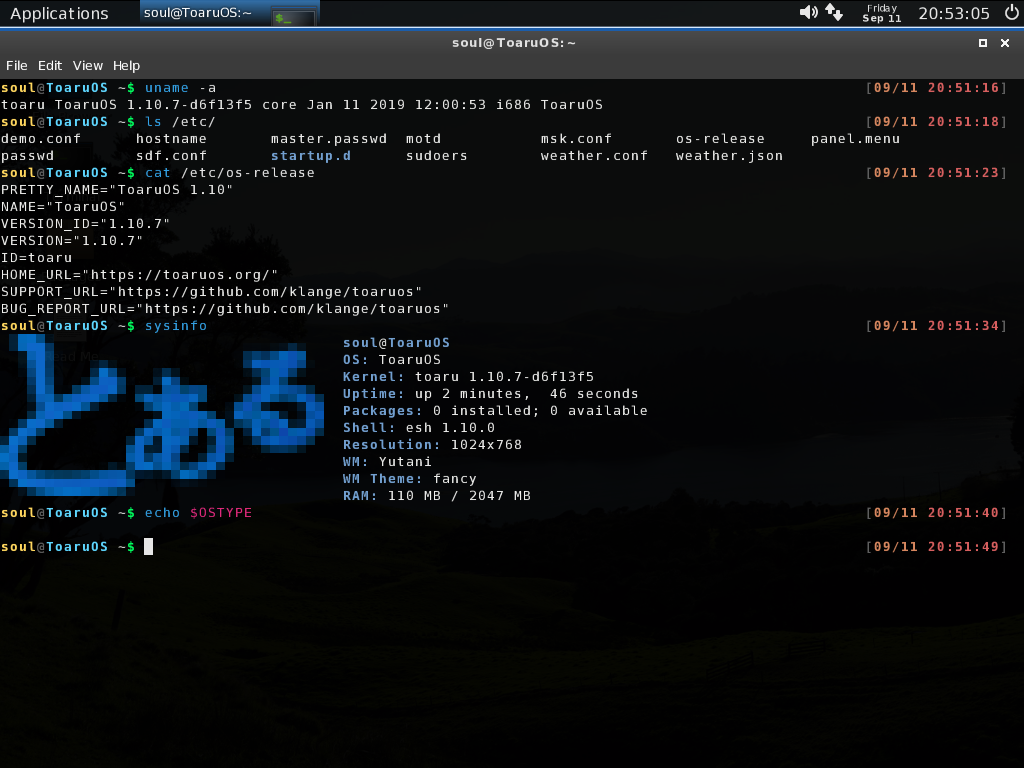The width and height of the screenshot is (1024, 768).
Task: Open the Applications menu
Action: tap(59, 14)
